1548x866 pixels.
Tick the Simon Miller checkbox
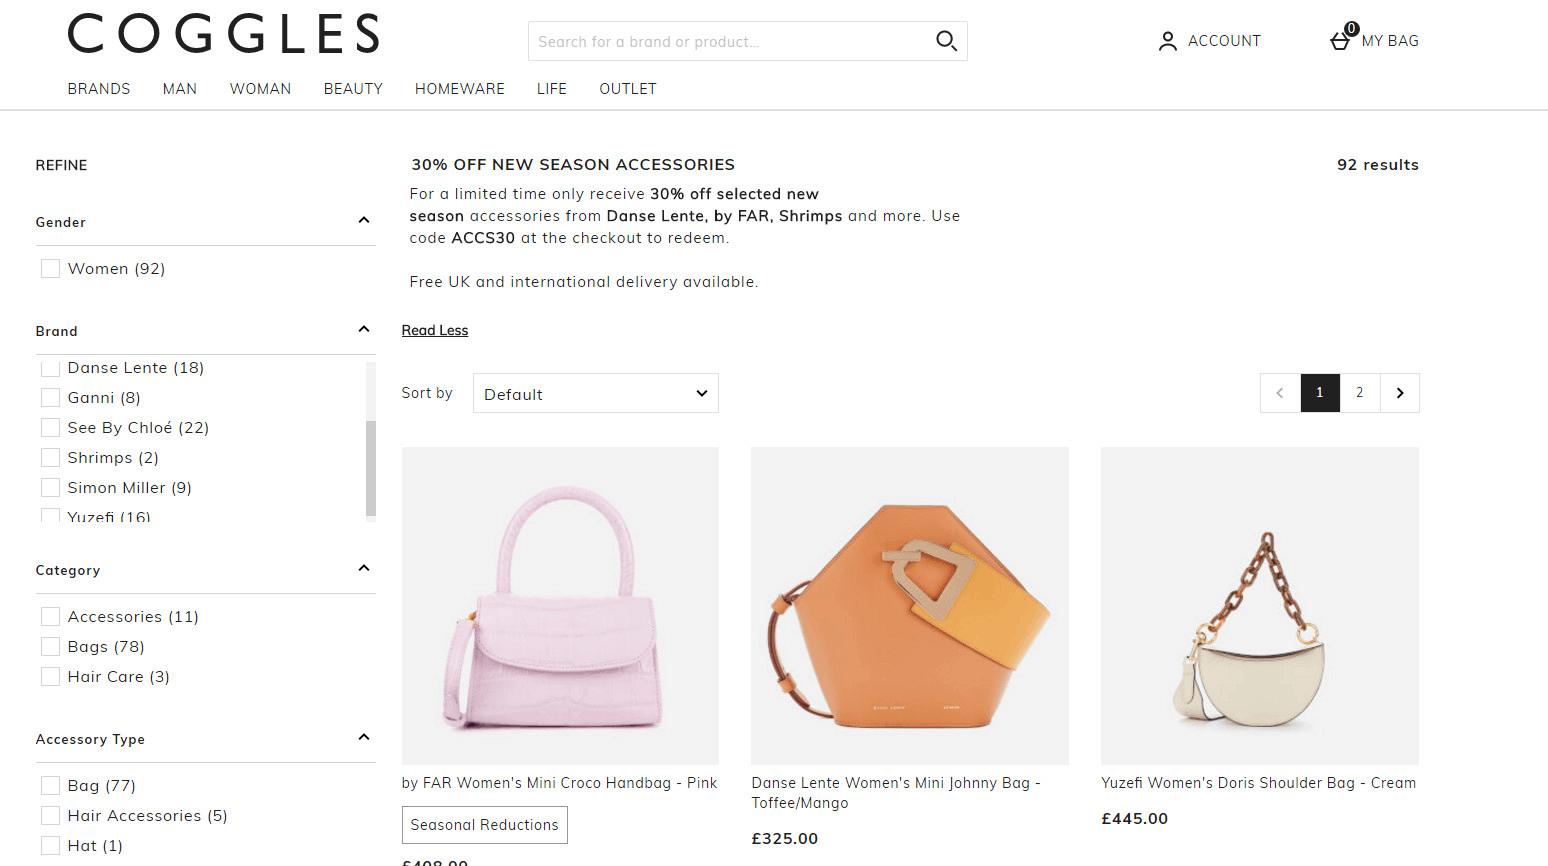click(x=50, y=488)
